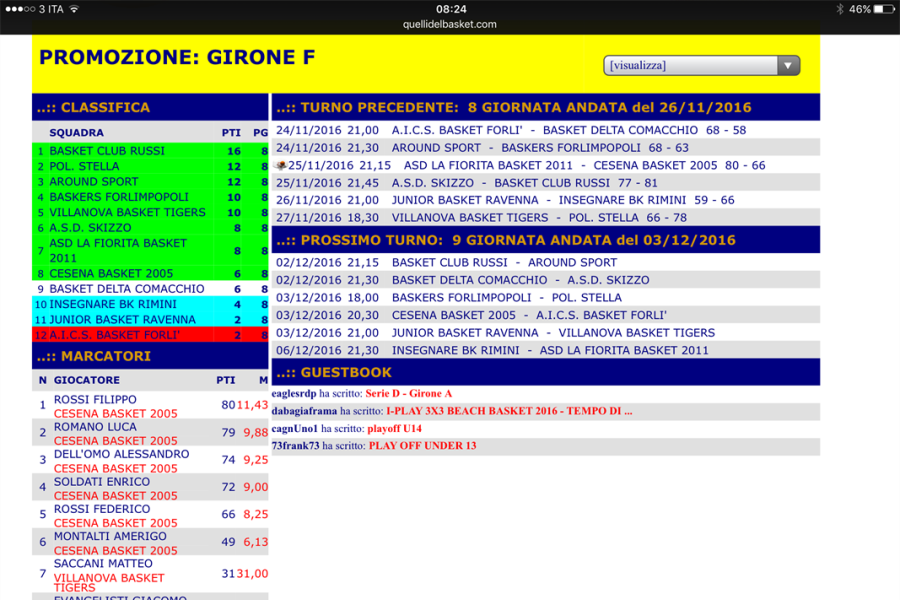900x600 pixels.
Task: Open A.S.D. SKIZZO in the classifica
Action: [x=90, y=228]
